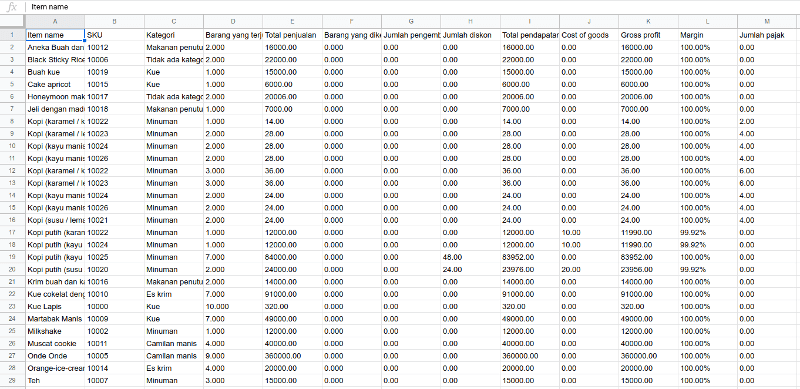Image resolution: width=800 pixels, height=389 pixels.
Task: Click the 'Martabak Manis' item cell
Action: point(55,319)
